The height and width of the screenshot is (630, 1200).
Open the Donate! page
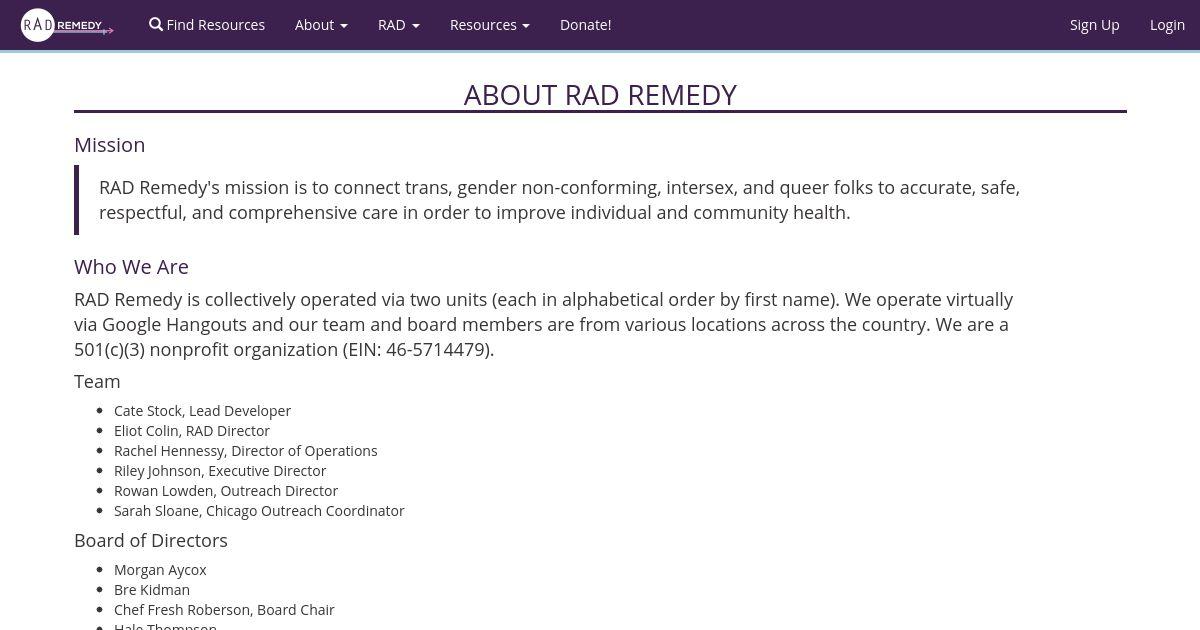(x=586, y=25)
